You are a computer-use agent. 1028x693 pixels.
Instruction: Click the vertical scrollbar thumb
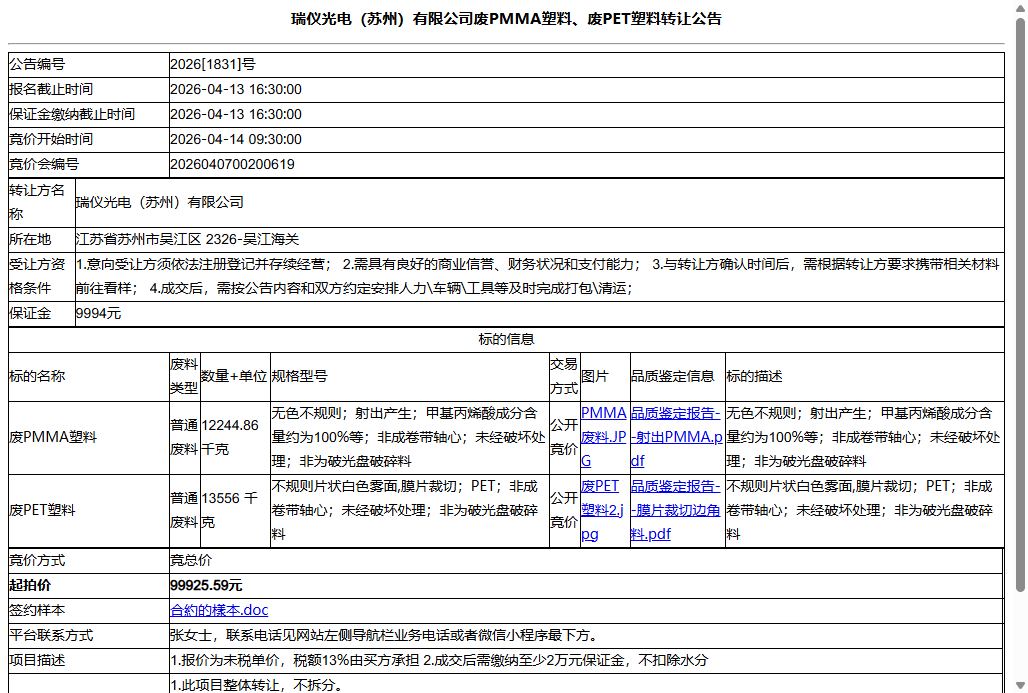click(1020, 305)
